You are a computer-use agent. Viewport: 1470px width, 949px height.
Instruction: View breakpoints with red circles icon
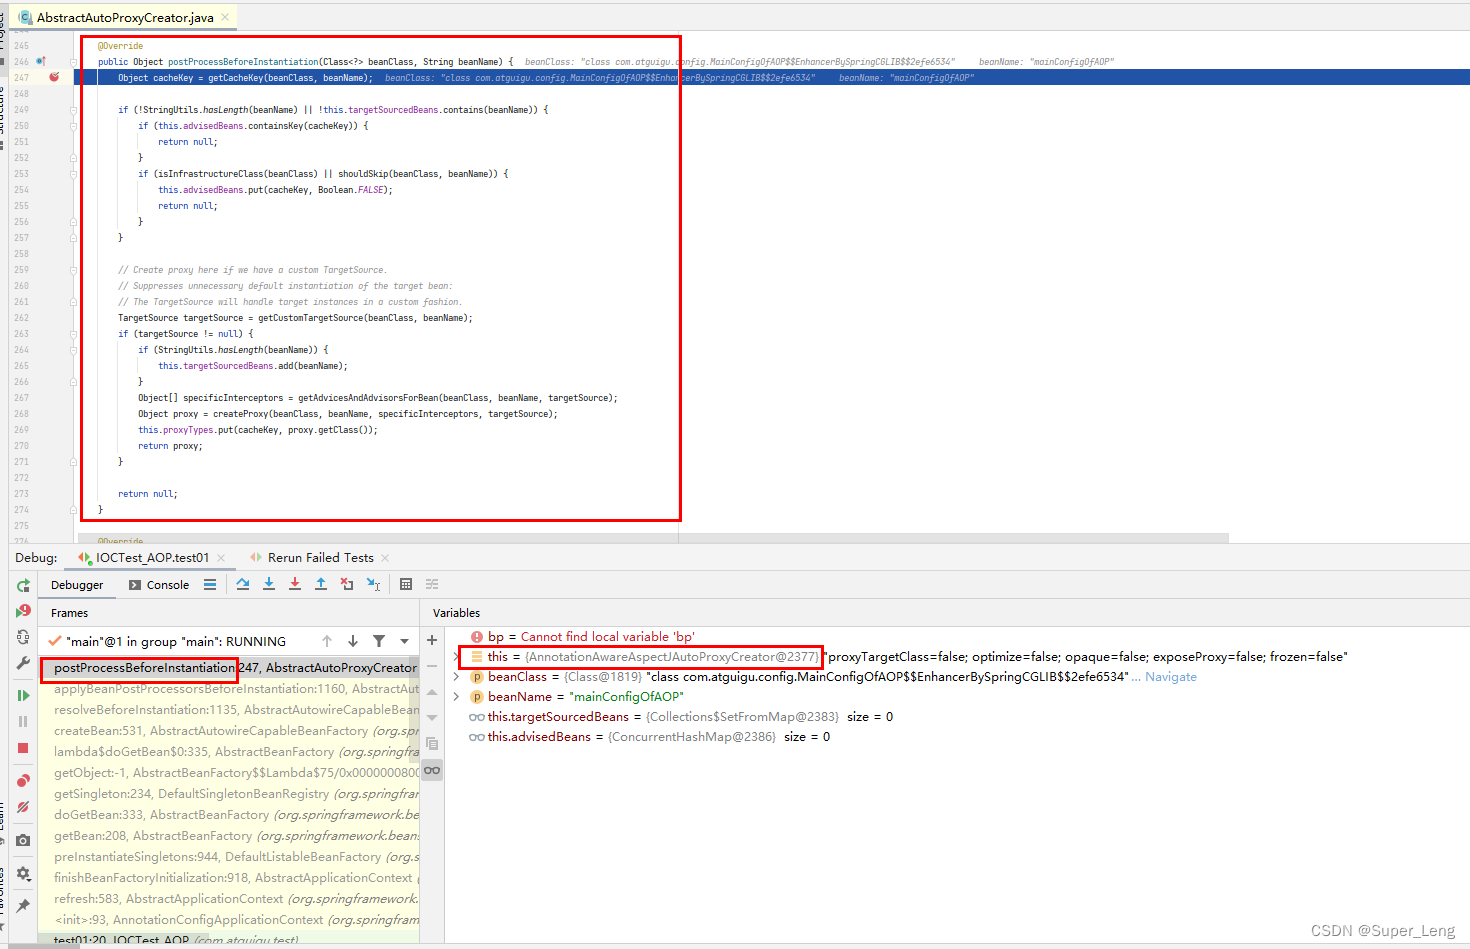23,780
